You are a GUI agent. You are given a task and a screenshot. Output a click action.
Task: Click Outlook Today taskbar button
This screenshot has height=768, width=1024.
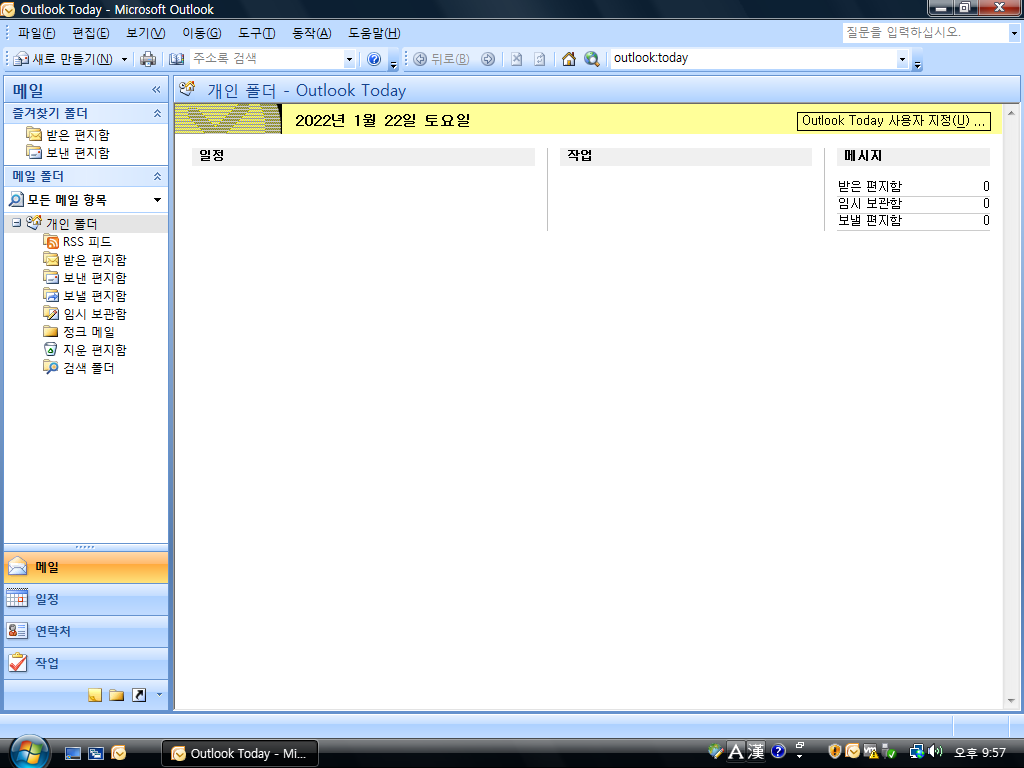point(240,753)
